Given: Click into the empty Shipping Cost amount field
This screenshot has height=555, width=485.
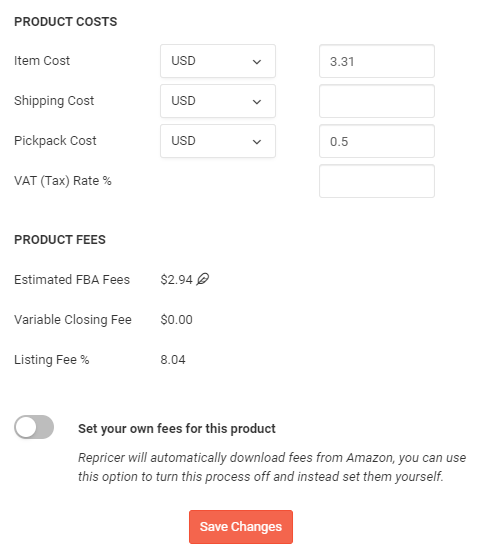Looking at the screenshot, I should (x=377, y=101).
